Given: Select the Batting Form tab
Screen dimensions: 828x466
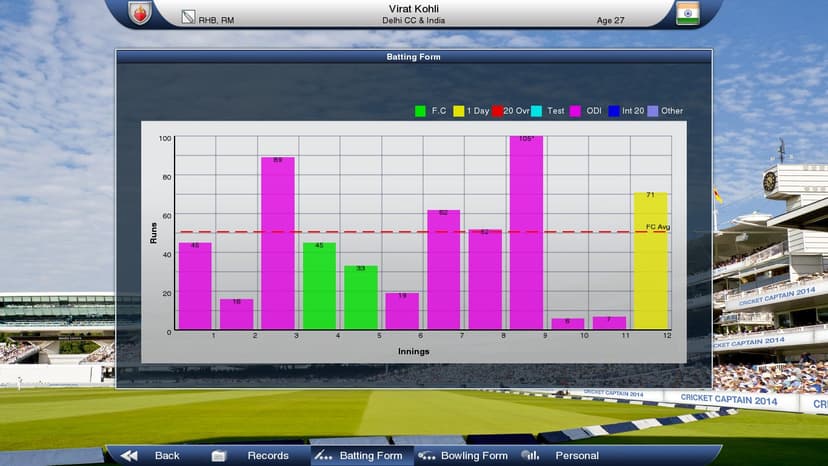Looking at the screenshot, I should click(x=362, y=456).
